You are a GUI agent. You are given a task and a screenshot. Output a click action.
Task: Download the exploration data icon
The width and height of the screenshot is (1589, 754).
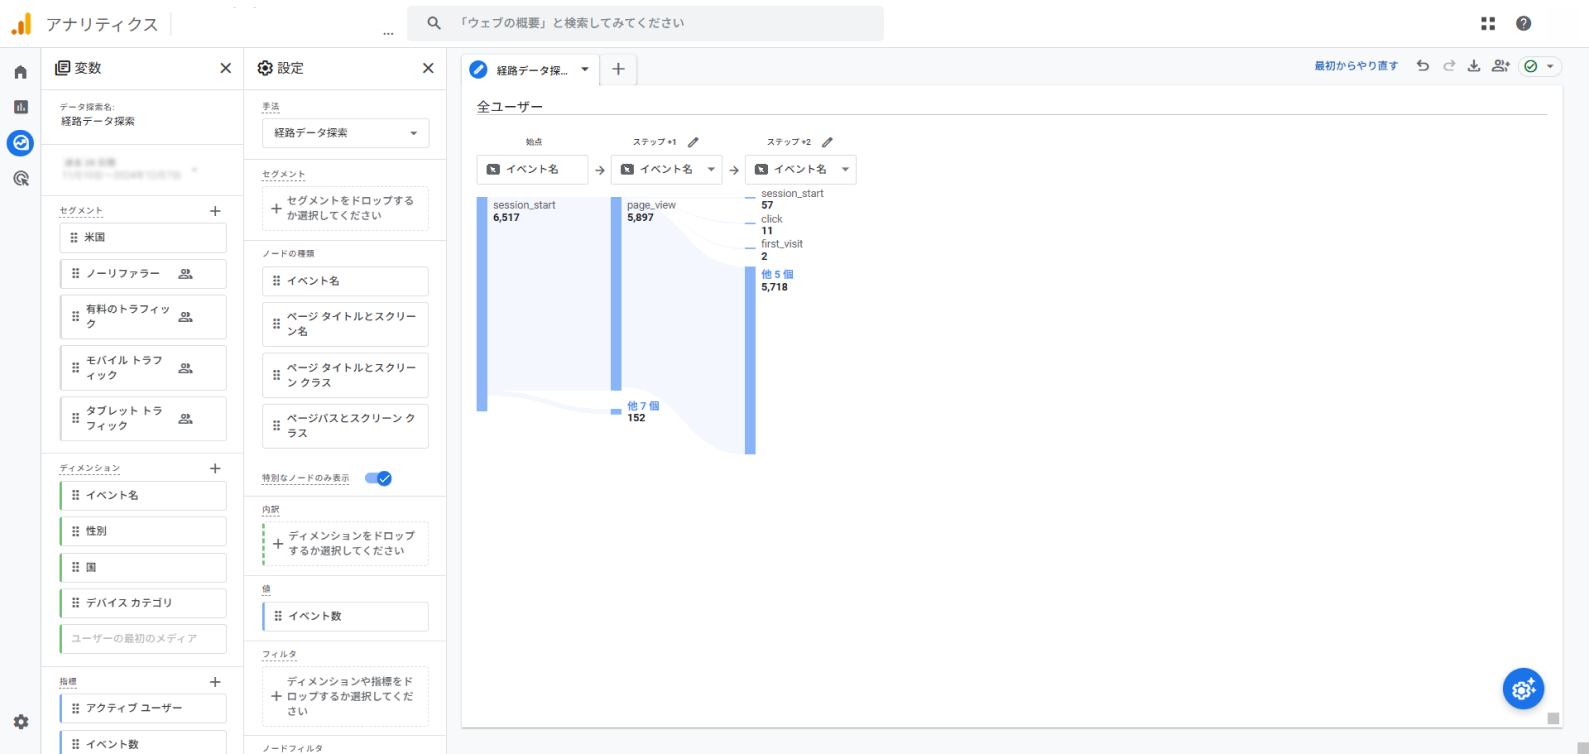point(1473,66)
